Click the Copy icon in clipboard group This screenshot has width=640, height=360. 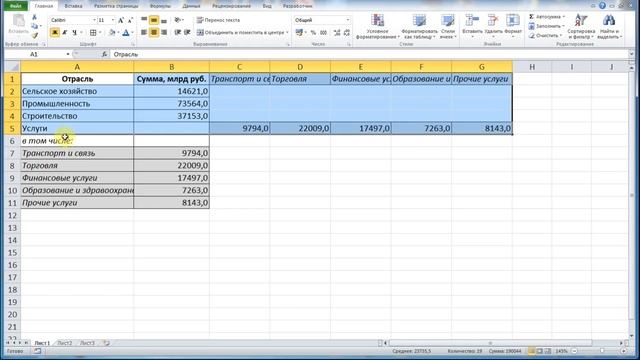pos(34,26)
